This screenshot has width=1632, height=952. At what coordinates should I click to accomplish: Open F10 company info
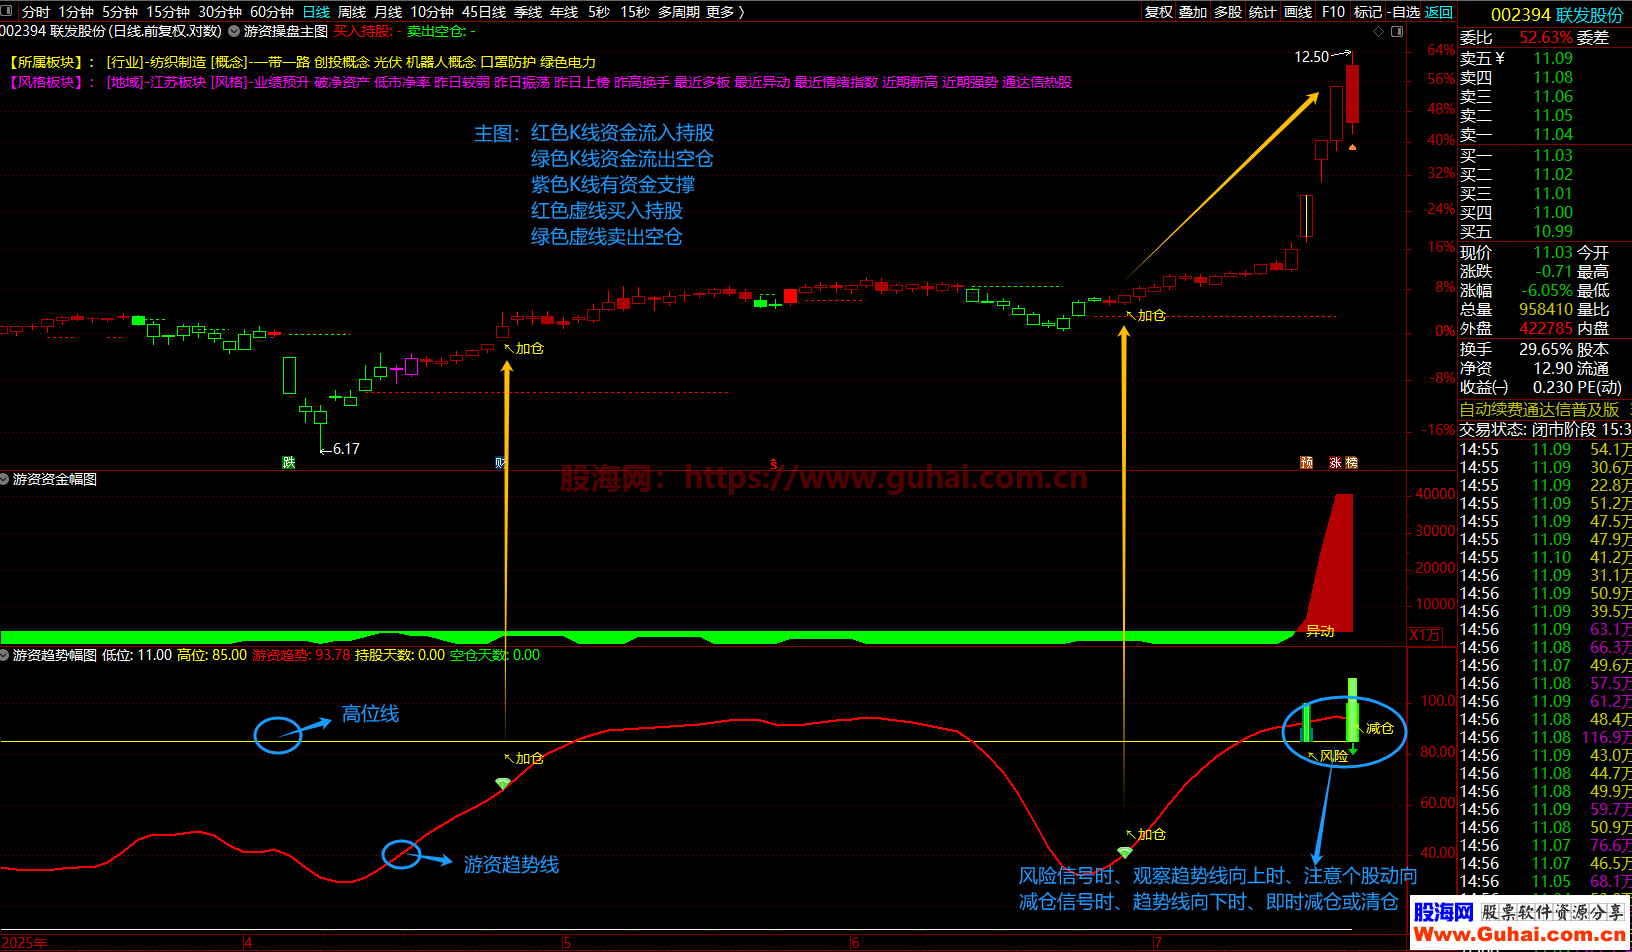(1333, 12)
